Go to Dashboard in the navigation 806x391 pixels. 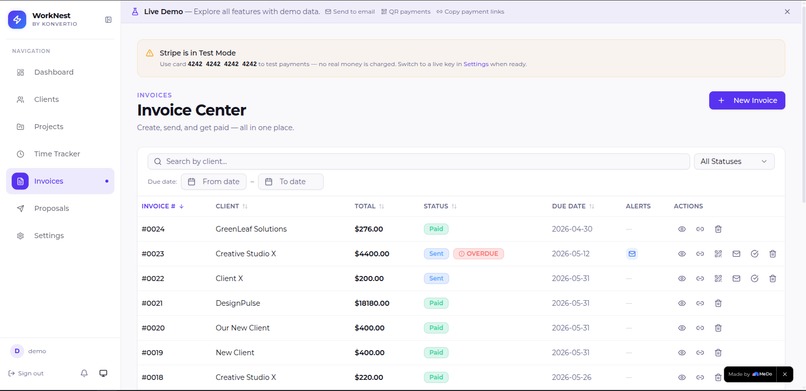(60, 72)
